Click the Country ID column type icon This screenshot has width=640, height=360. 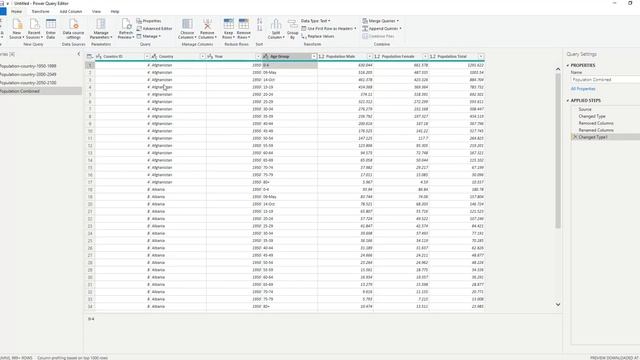tap(99, 56)
